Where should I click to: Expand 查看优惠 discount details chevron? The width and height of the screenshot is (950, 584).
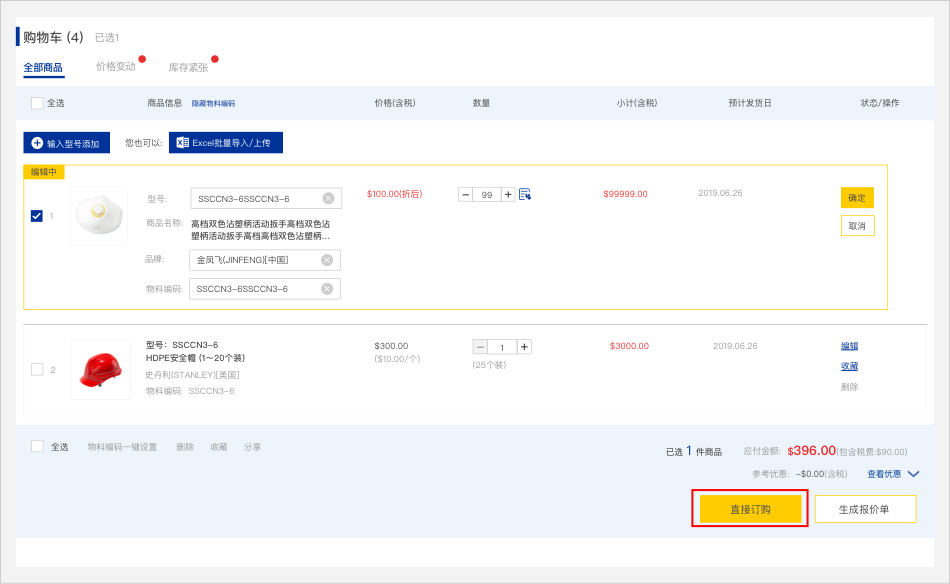click(913, 474)
